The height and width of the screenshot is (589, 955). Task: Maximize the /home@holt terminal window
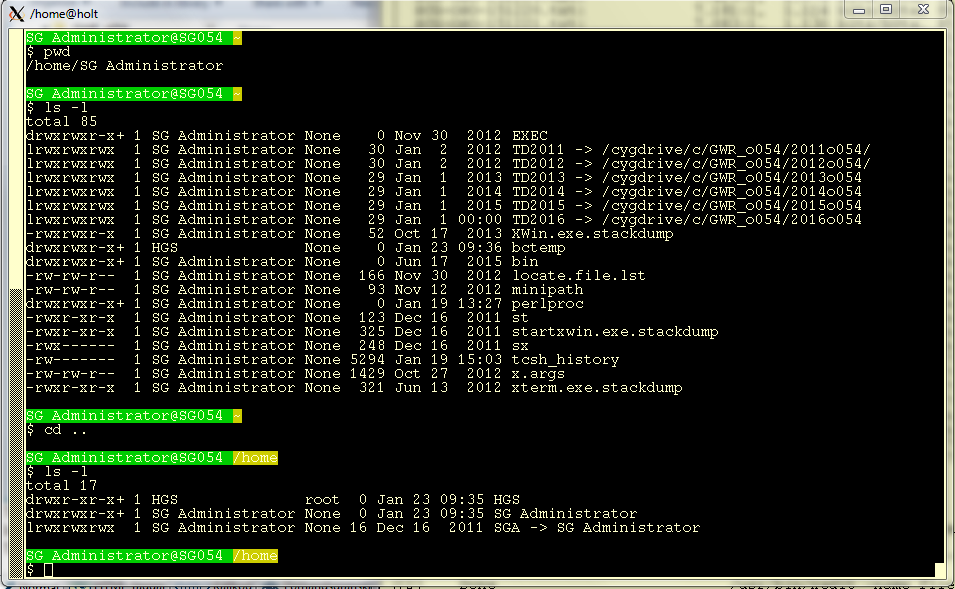(x=886, y=10)
